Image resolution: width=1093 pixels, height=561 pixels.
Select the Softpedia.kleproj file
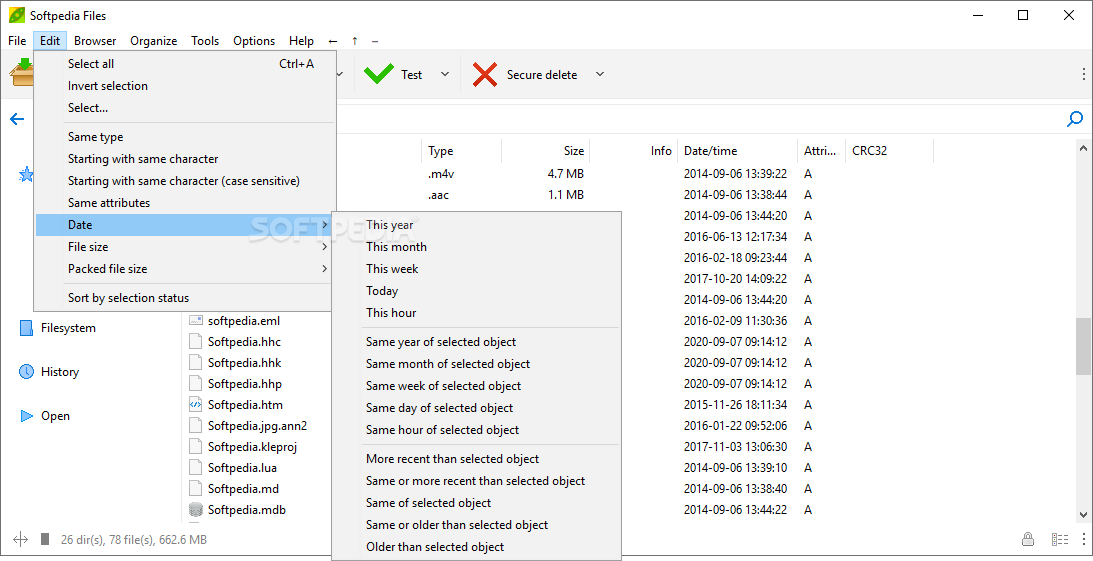click(x=252, y=447)
